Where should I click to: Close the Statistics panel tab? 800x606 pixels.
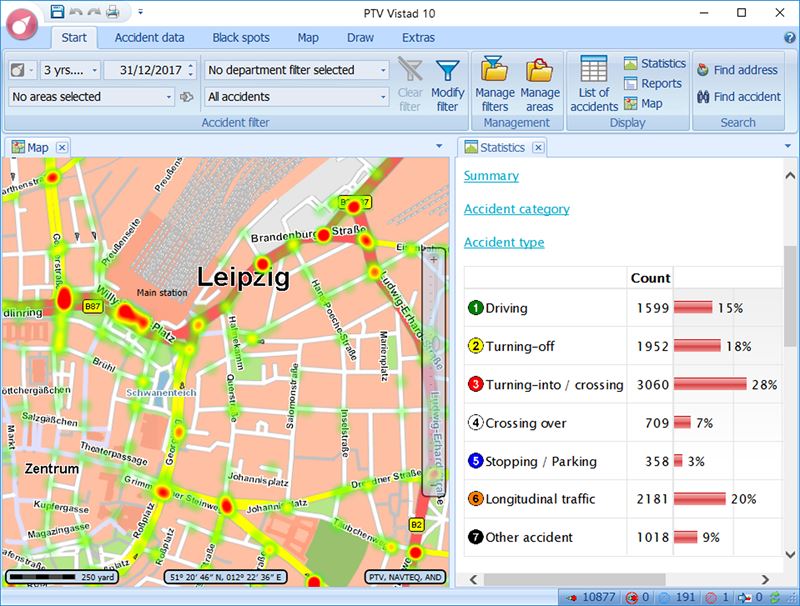pyautogui.click(x=538, y=148)
